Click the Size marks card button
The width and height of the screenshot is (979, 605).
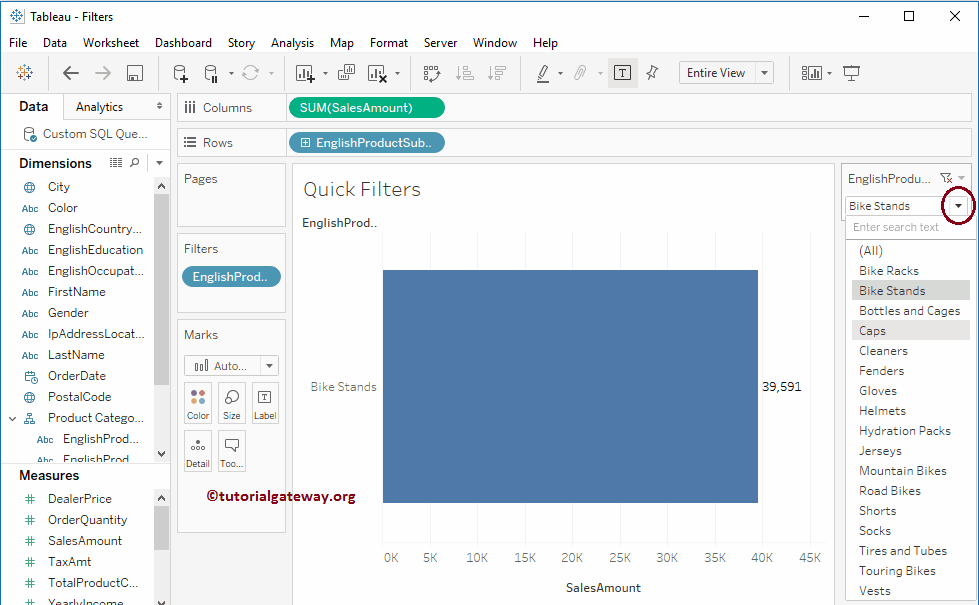point(232,403)
